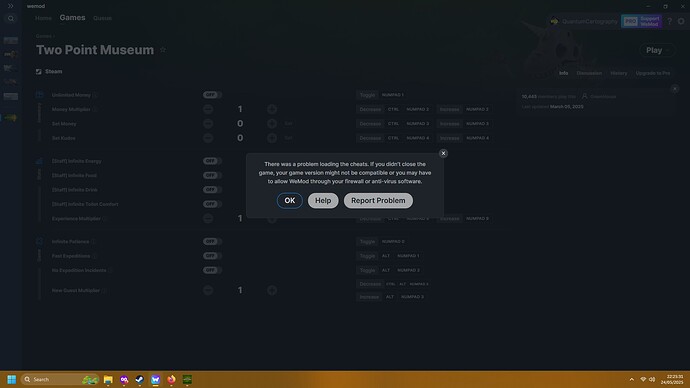This screenshot has width=690, height=388.
Task: Select the first game thumbnail in sidebar
Action: (x=11, y=40)
